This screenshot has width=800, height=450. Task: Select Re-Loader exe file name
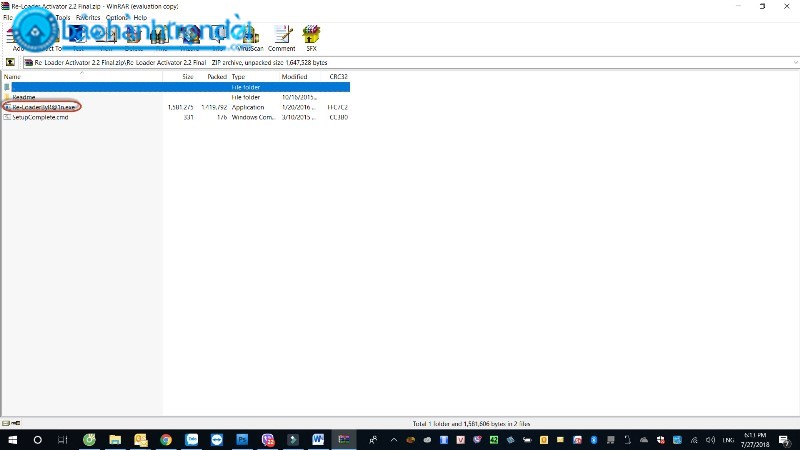click(44, 107)
